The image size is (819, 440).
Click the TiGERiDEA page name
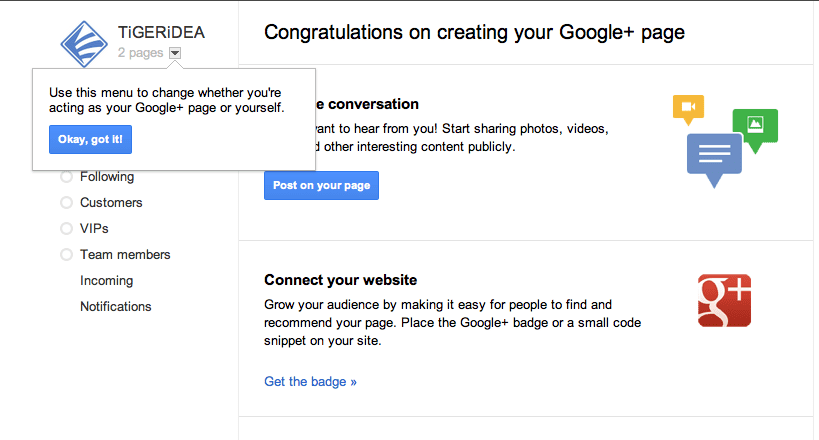tap(161, 32)
